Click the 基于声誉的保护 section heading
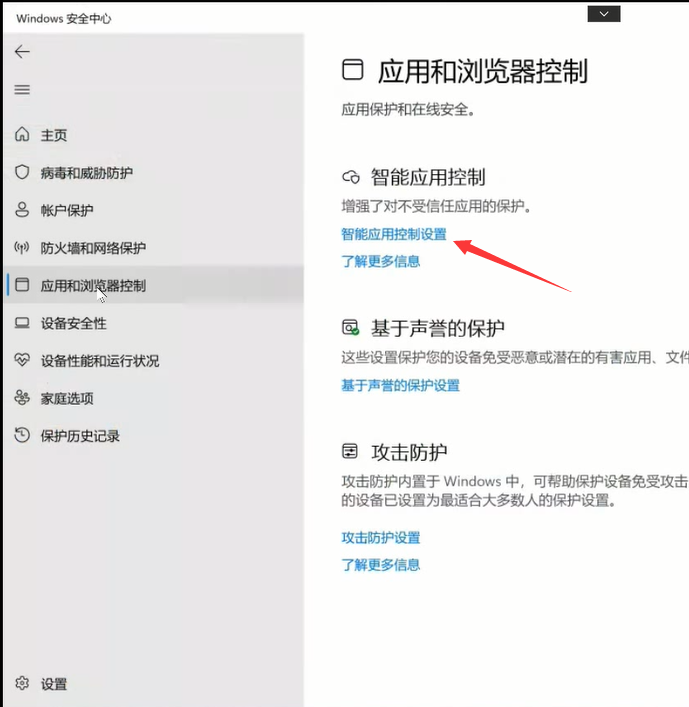Screen dimensions: 689x707 (438, 328)
